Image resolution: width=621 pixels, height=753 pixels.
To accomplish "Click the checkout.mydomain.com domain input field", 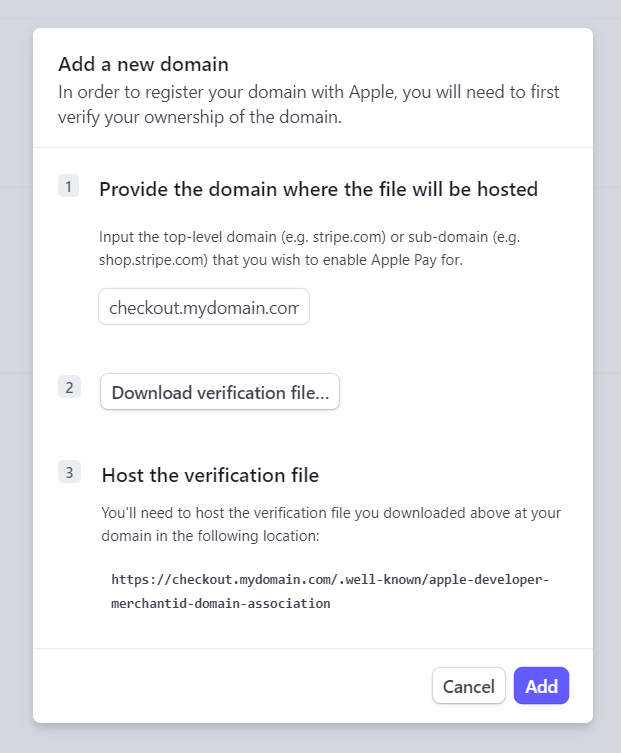I will [204, 307].
